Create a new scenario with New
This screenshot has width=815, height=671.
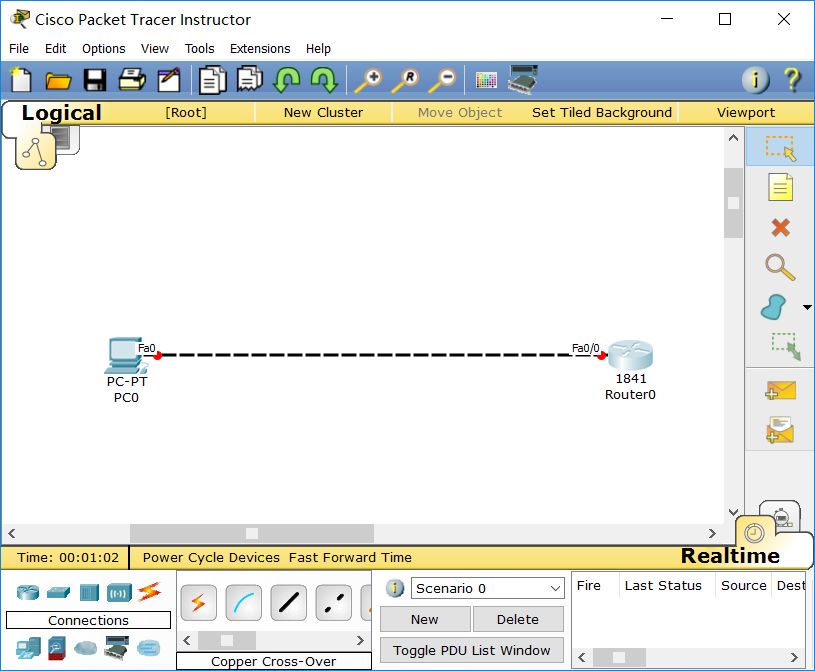(425, 620)
